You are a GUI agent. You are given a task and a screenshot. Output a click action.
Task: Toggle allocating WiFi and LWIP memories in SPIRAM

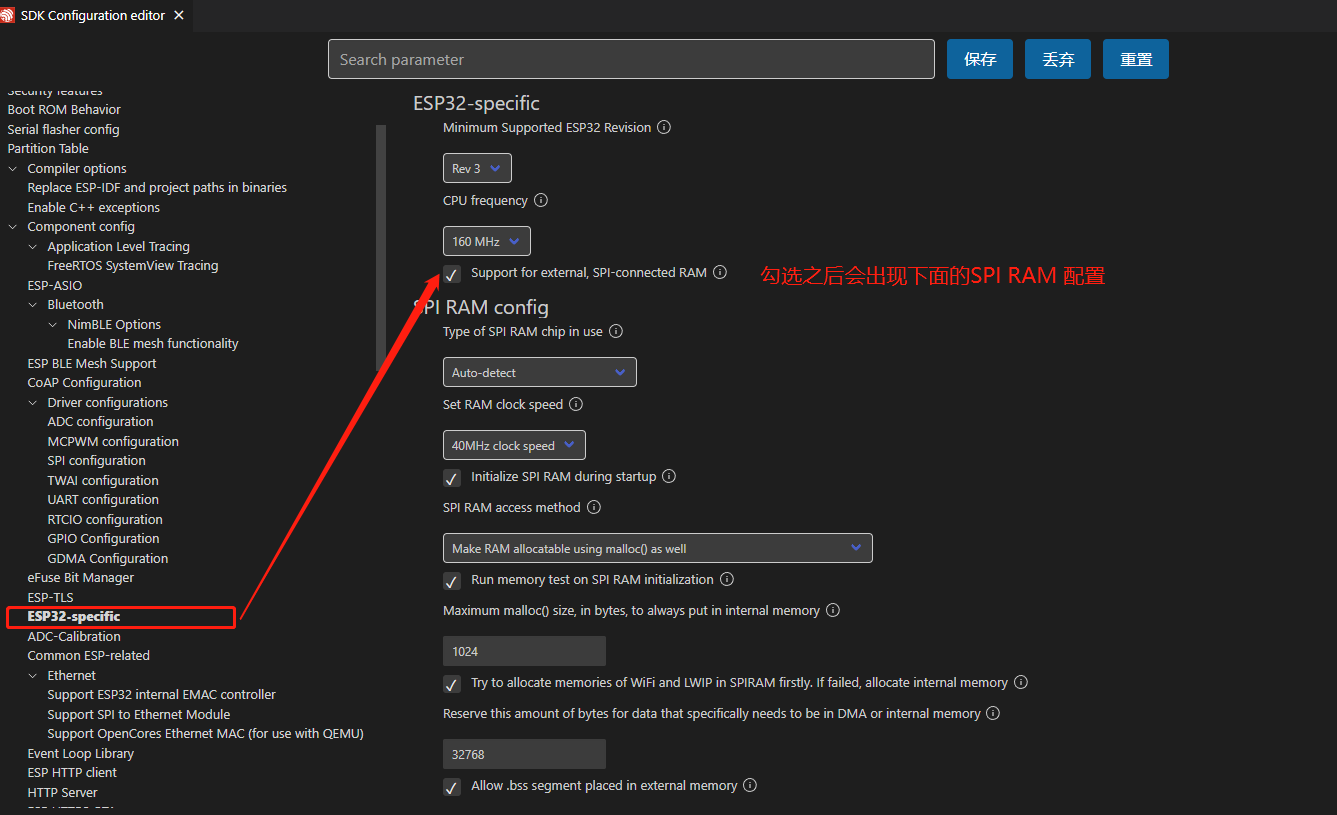click(452, 684)
